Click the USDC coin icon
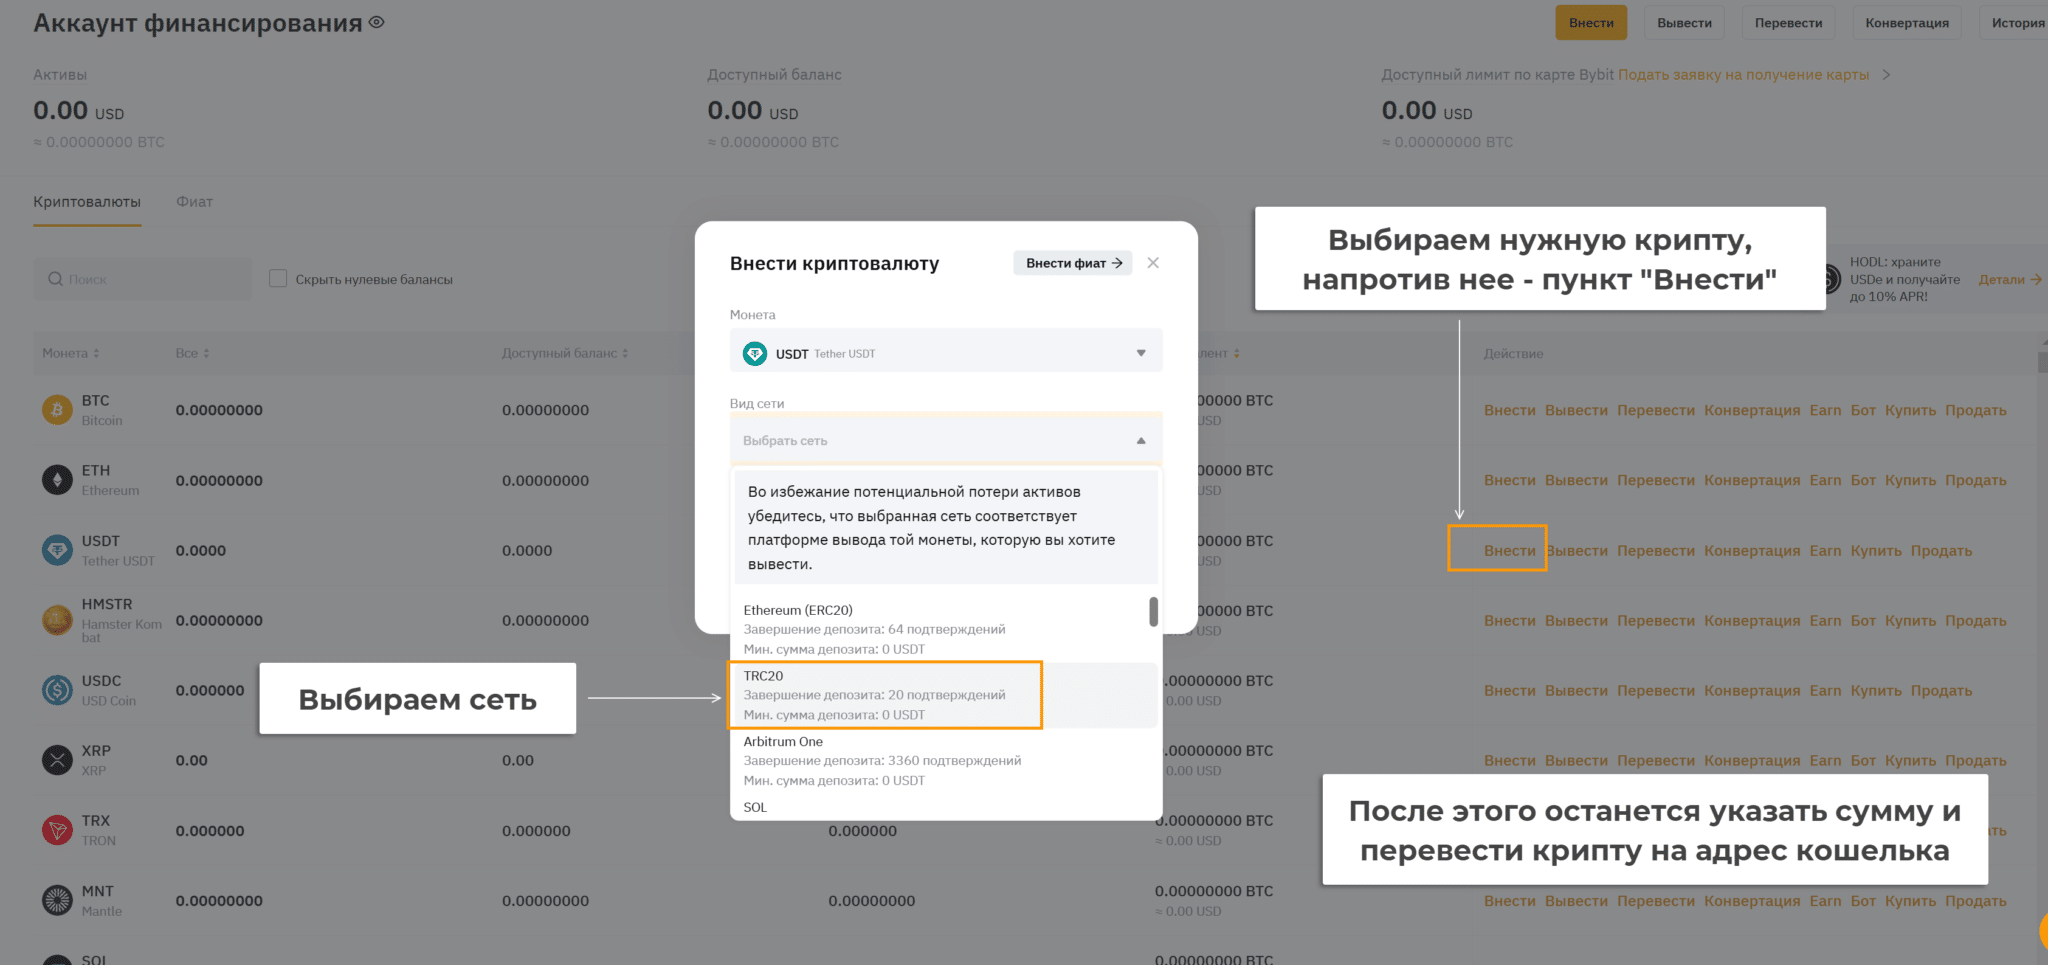This screenshot has height=965, width=2048. tap(57, 690)
